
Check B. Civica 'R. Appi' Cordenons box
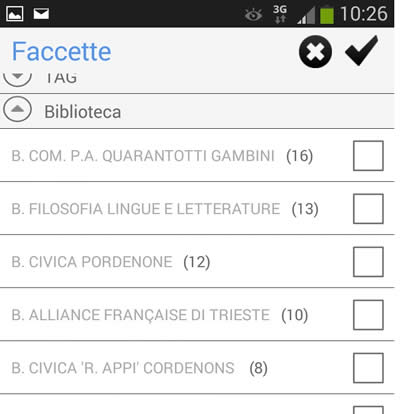368,368
